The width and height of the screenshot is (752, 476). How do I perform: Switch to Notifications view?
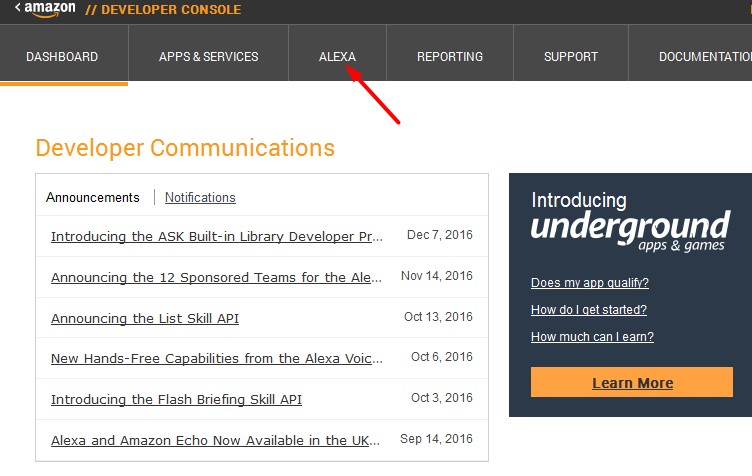click(200, 198)
